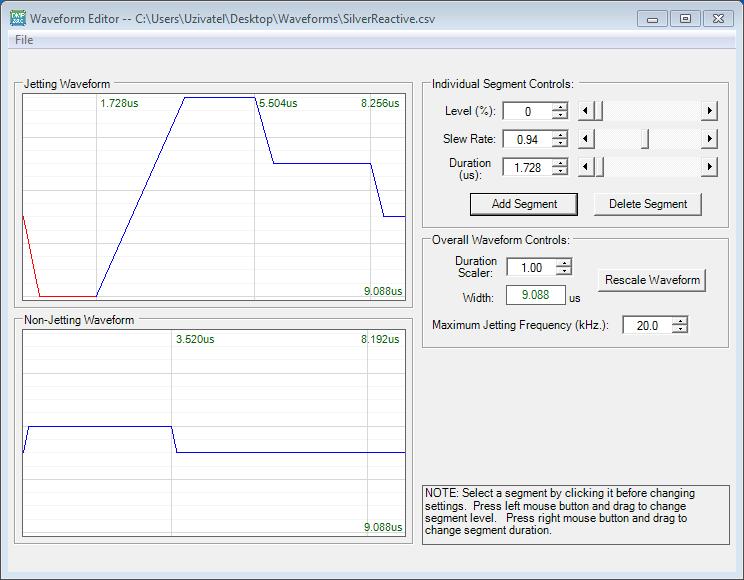
Task: Click the Rescale Waveform button
Action: 652,280
